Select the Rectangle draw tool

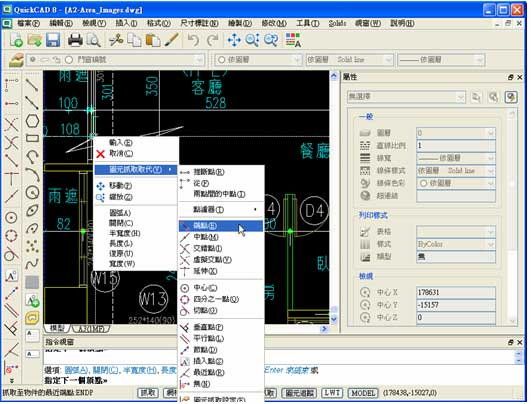[x=33, y=138]
